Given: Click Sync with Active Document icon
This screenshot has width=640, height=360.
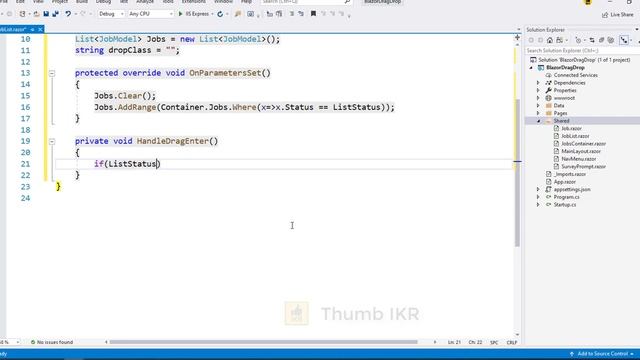Looking at the screenshot, I should (x=592, y=40).
